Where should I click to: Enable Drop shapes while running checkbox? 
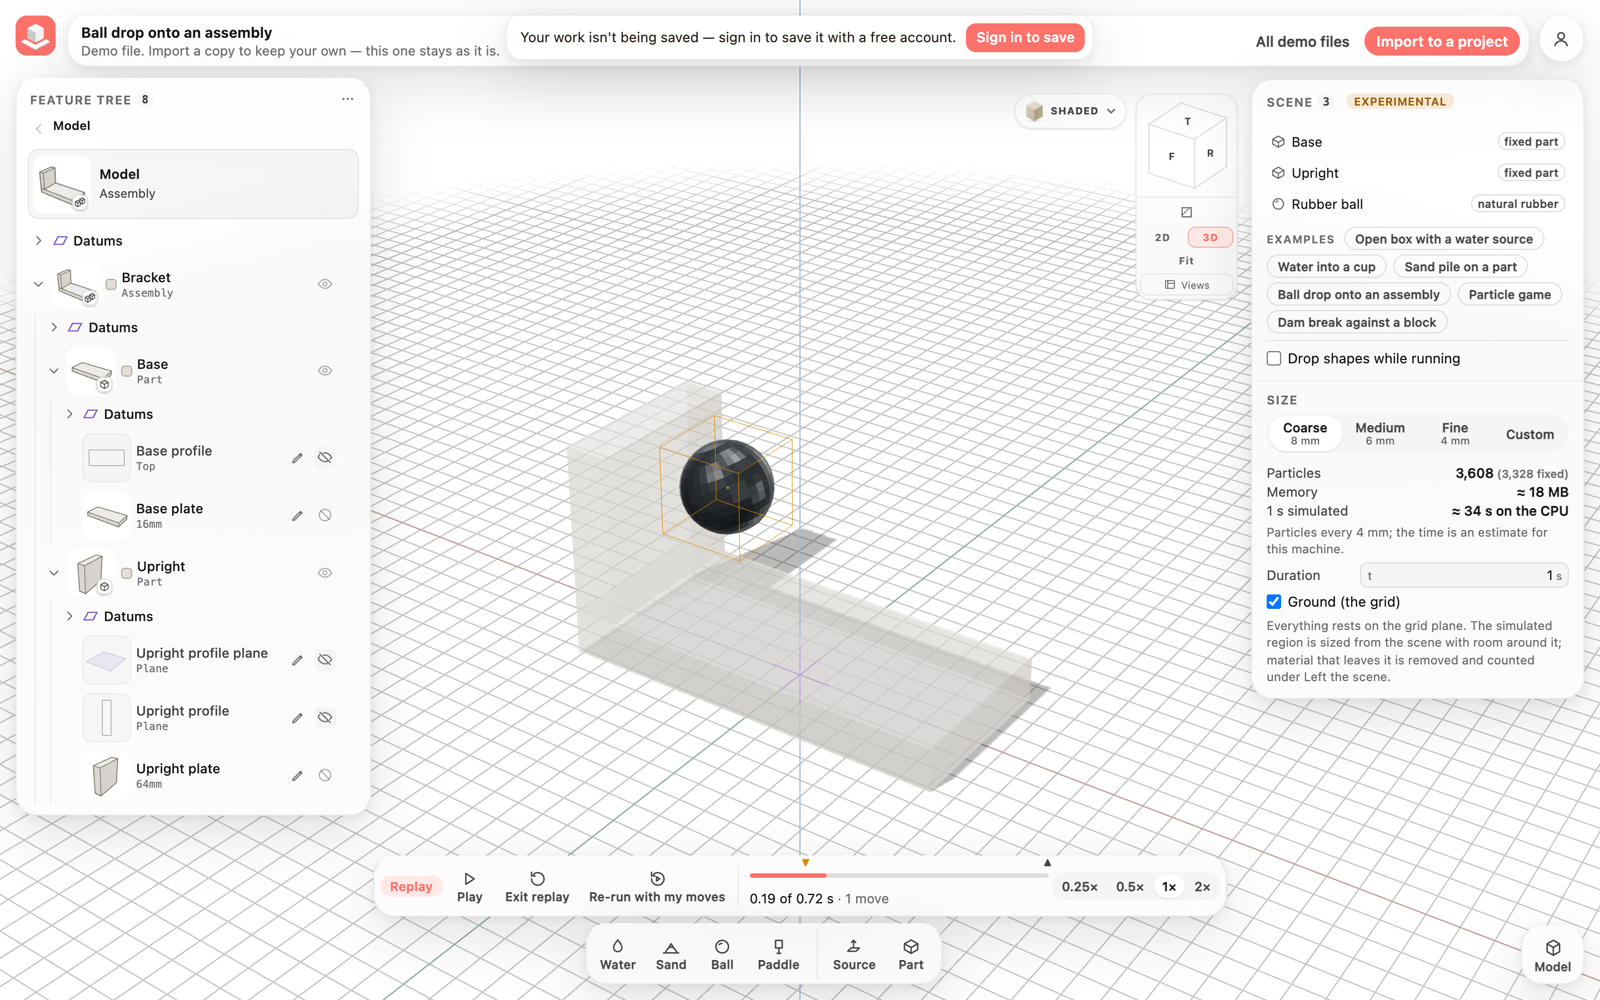point(1274,358)
